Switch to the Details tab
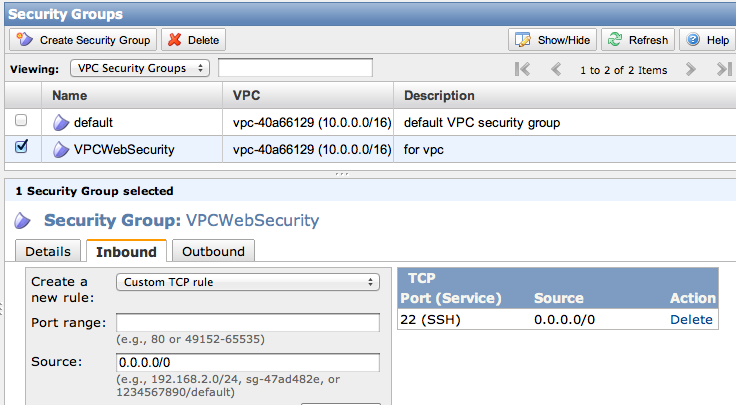This screenshot has width=736, height=405. [x=48, y=251]
